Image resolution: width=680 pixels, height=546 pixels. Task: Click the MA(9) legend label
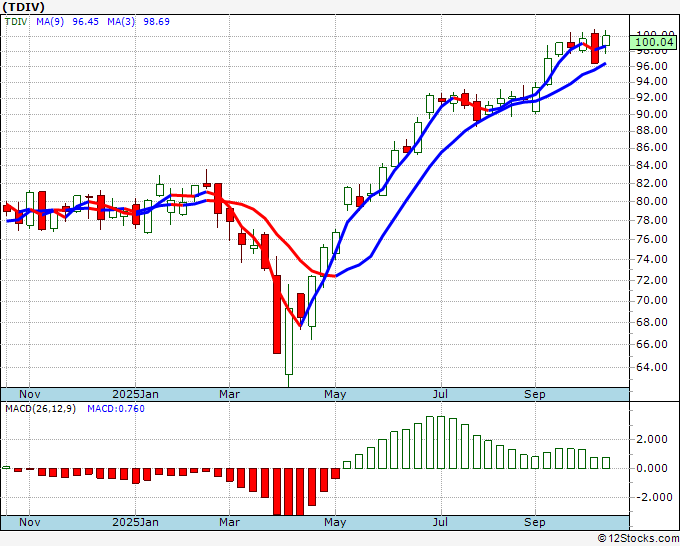[50, 22]
